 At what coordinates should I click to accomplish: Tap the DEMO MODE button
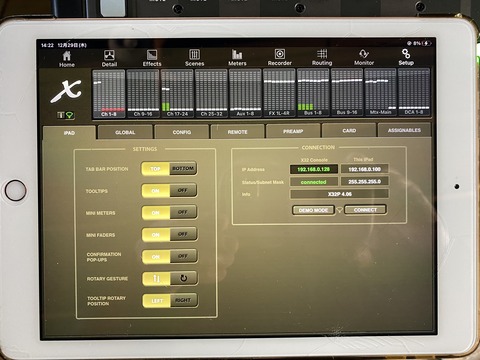pos(313,210)
